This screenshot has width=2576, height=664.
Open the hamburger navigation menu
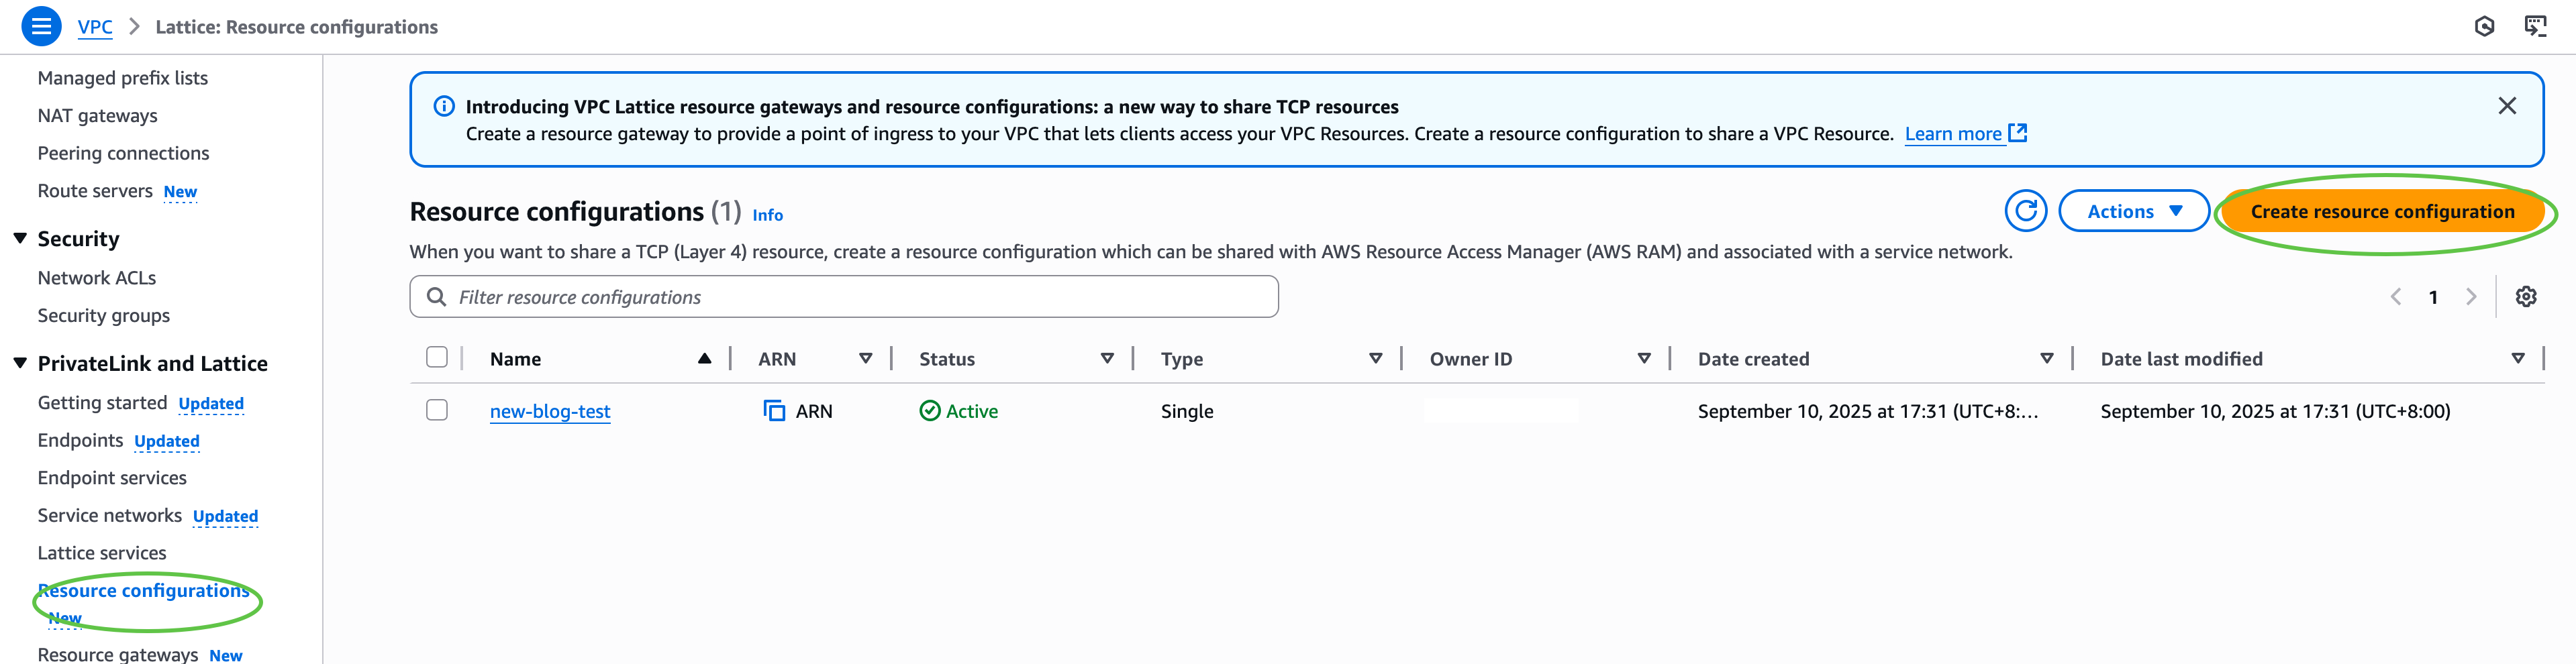(x=41, y=27)
